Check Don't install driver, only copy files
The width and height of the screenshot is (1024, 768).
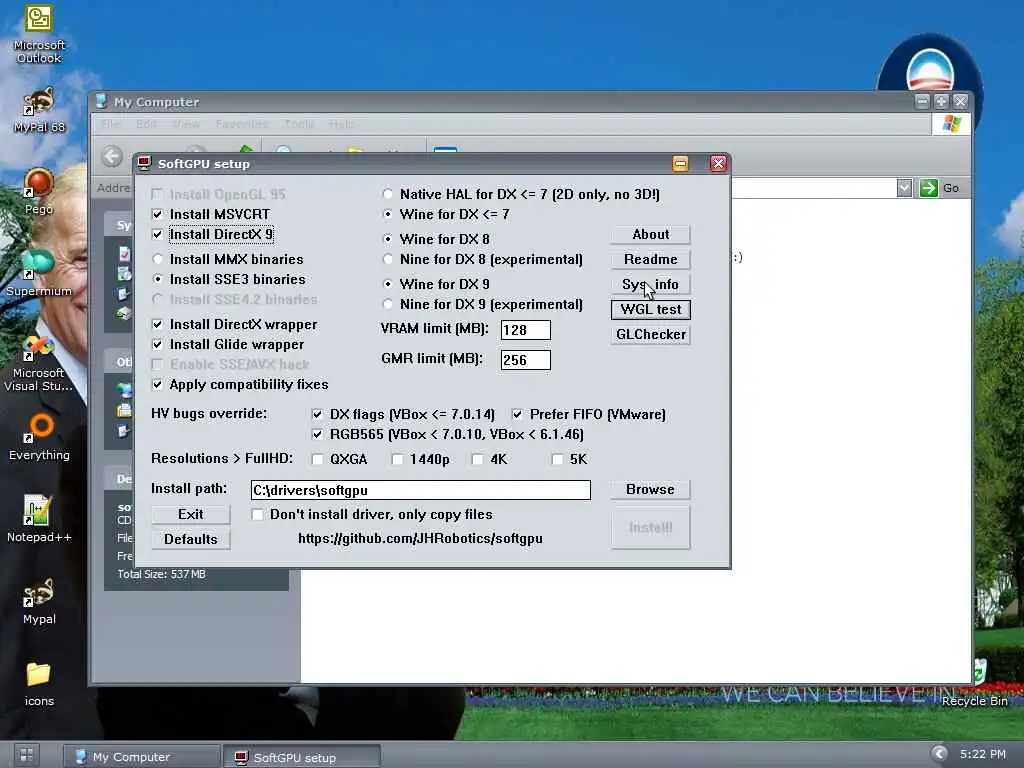coord(257,515)
